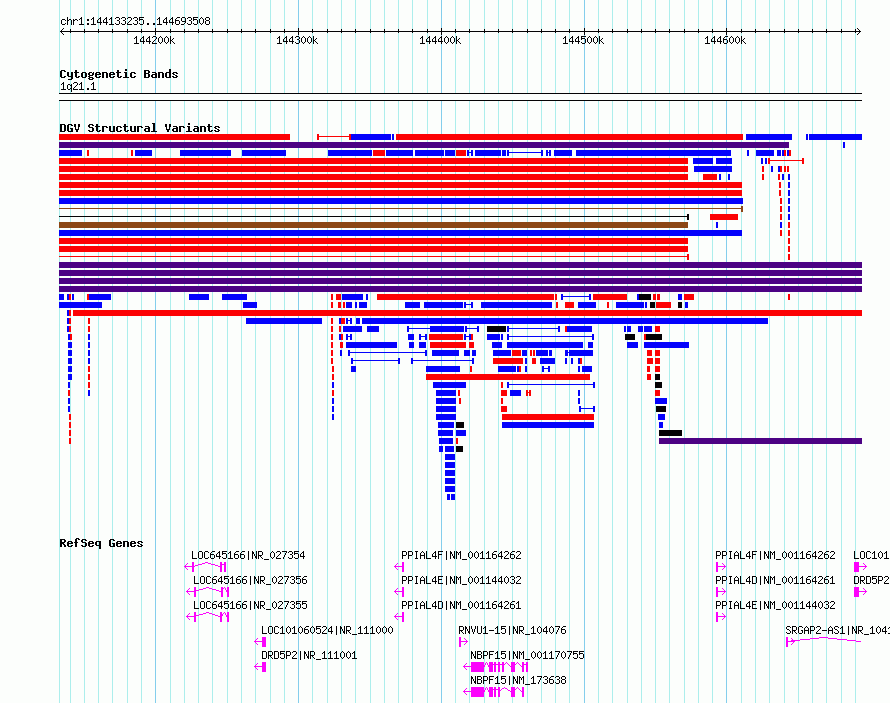Open the Cytogenetic Bands track title
The image size is (890, 703).
coord(119,74)
